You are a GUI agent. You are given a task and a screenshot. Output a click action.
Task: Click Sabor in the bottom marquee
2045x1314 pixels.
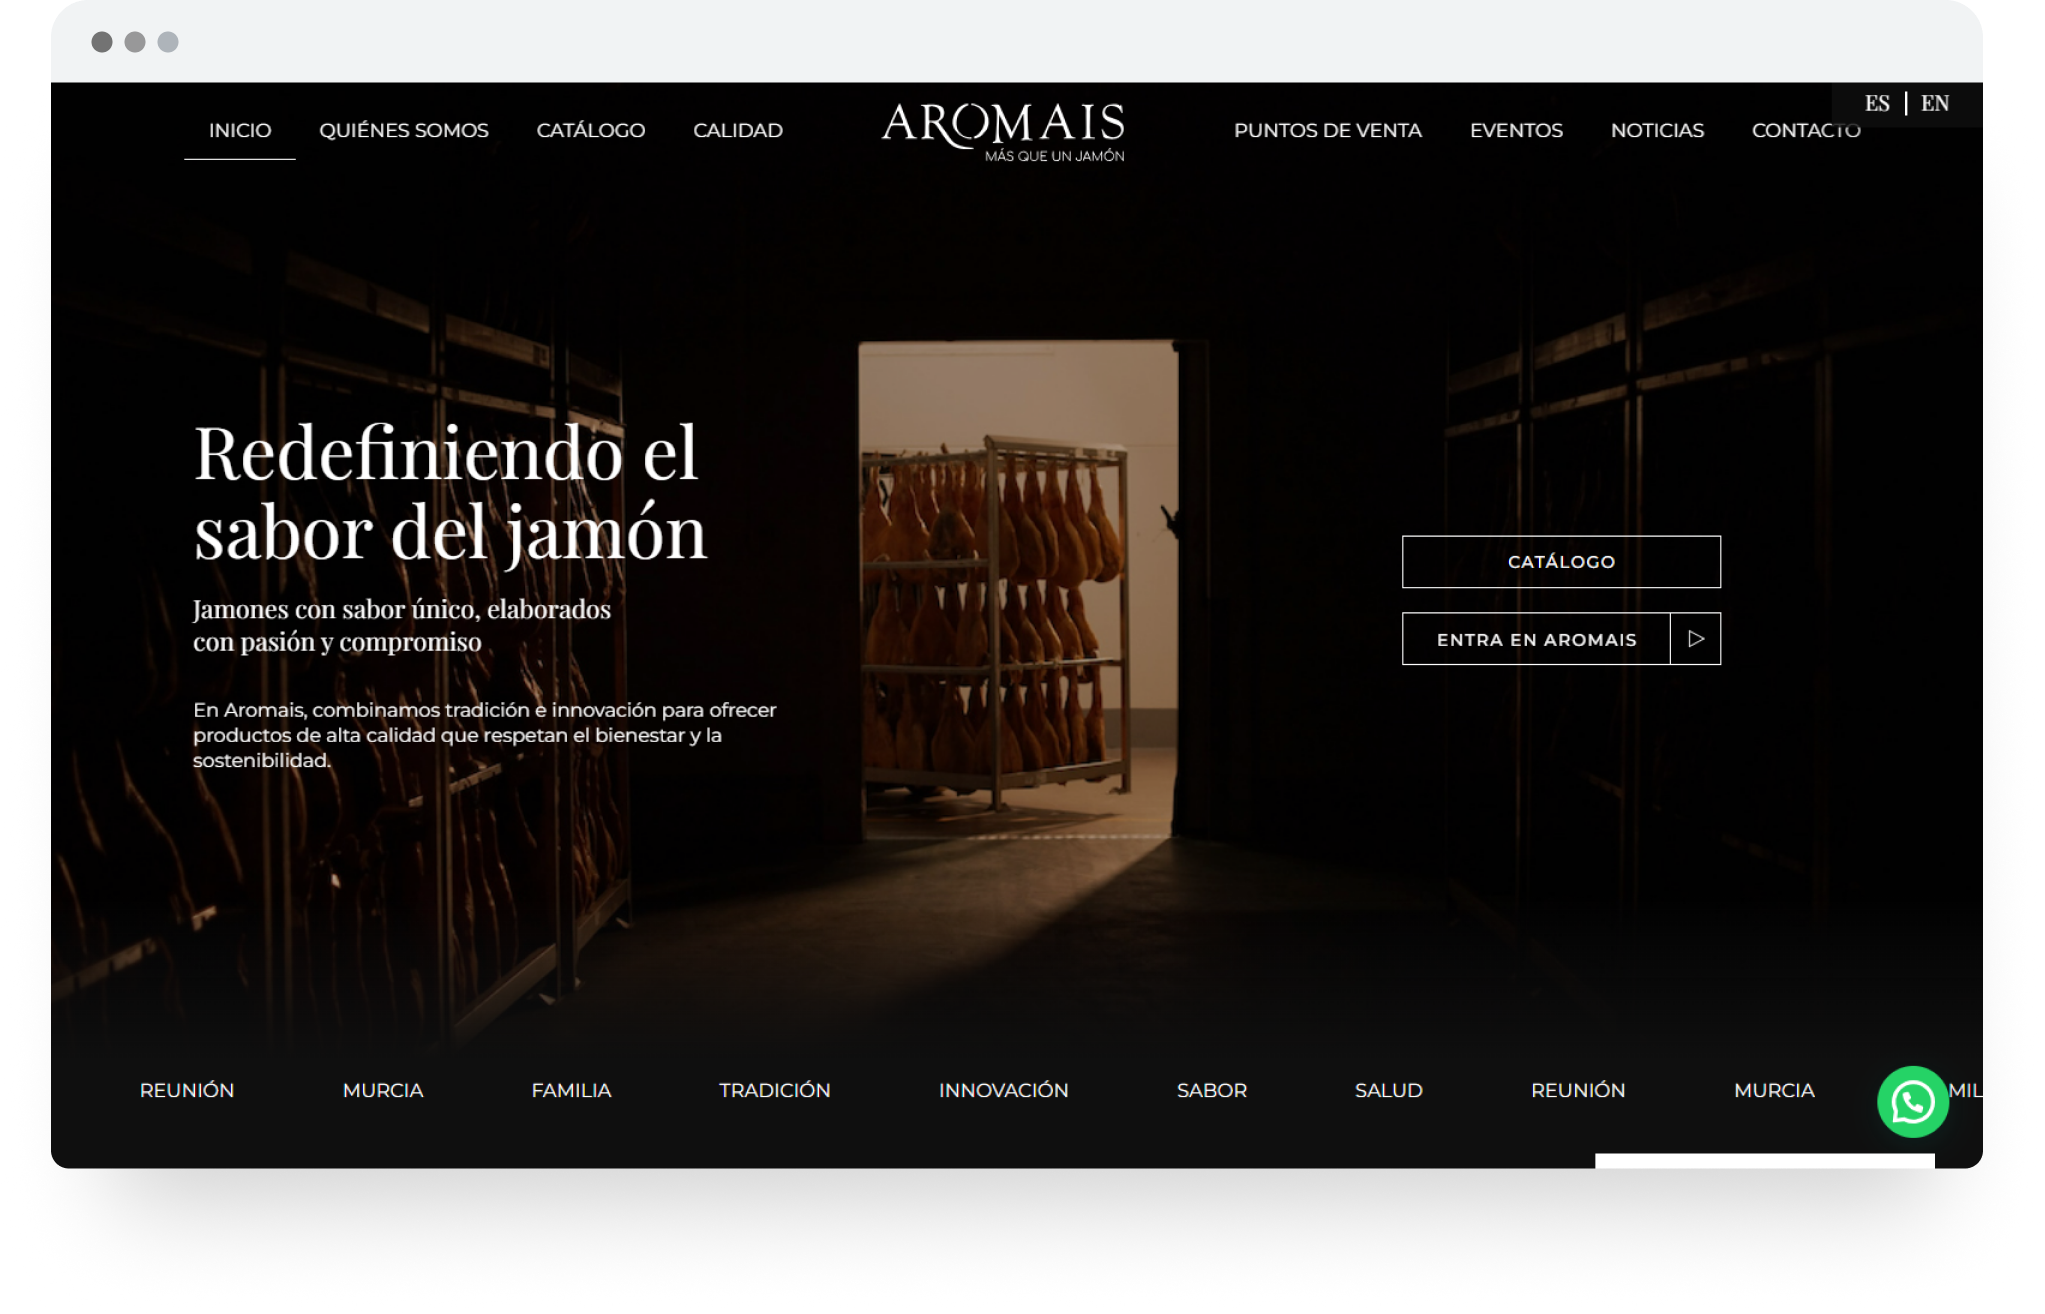click(1212, 1090)
